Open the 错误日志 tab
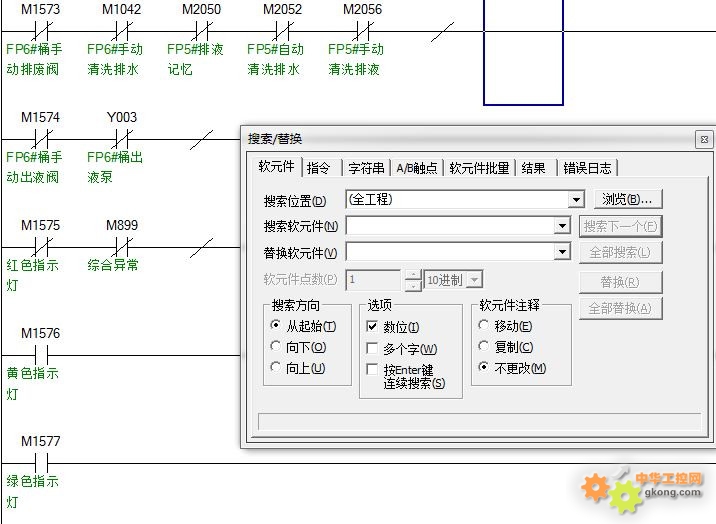The image size is (716, 524). point(587,168)
